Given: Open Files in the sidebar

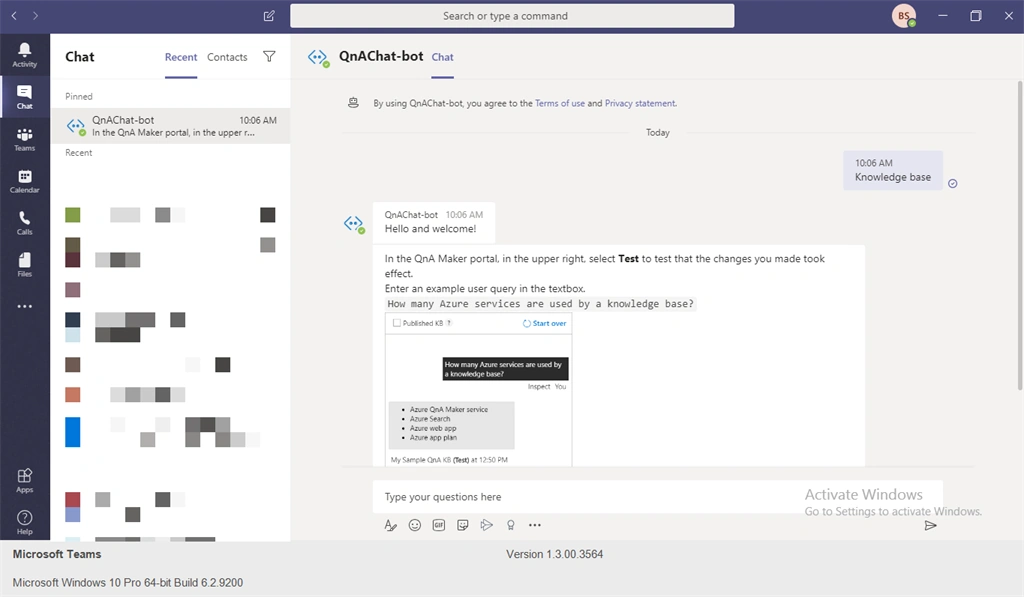Looking at the screenshot, I should click(24, 265).
